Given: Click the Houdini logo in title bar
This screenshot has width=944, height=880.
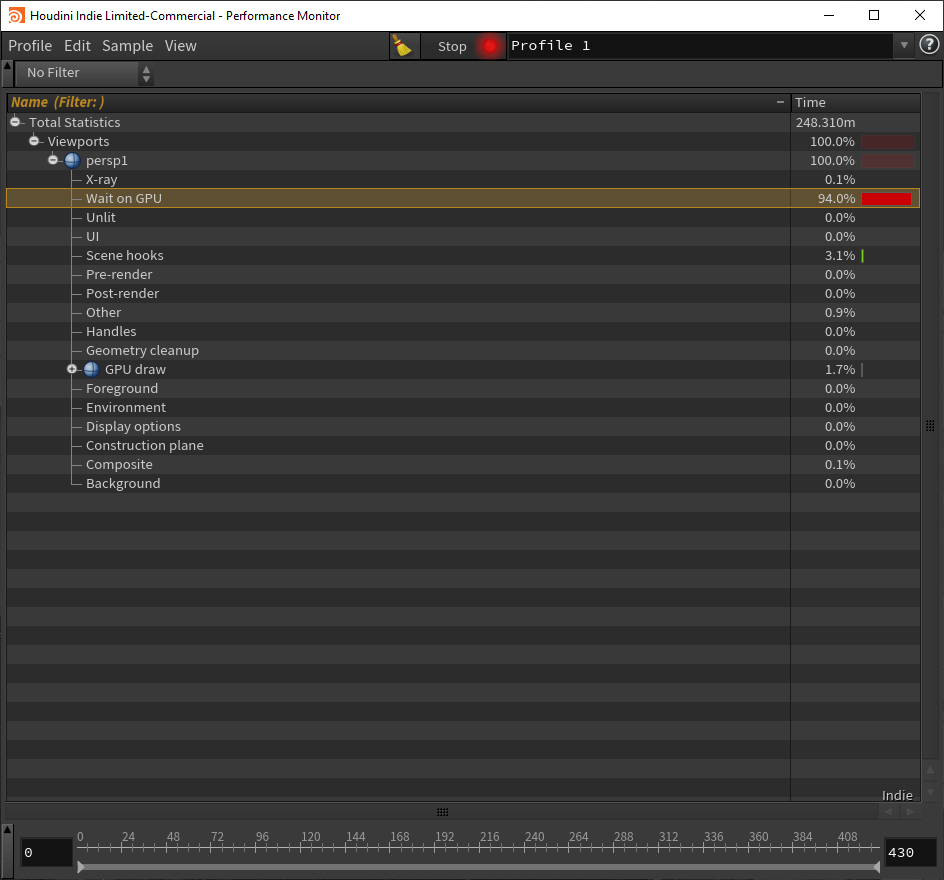Looking at the screenshot, I should point(16,16).
